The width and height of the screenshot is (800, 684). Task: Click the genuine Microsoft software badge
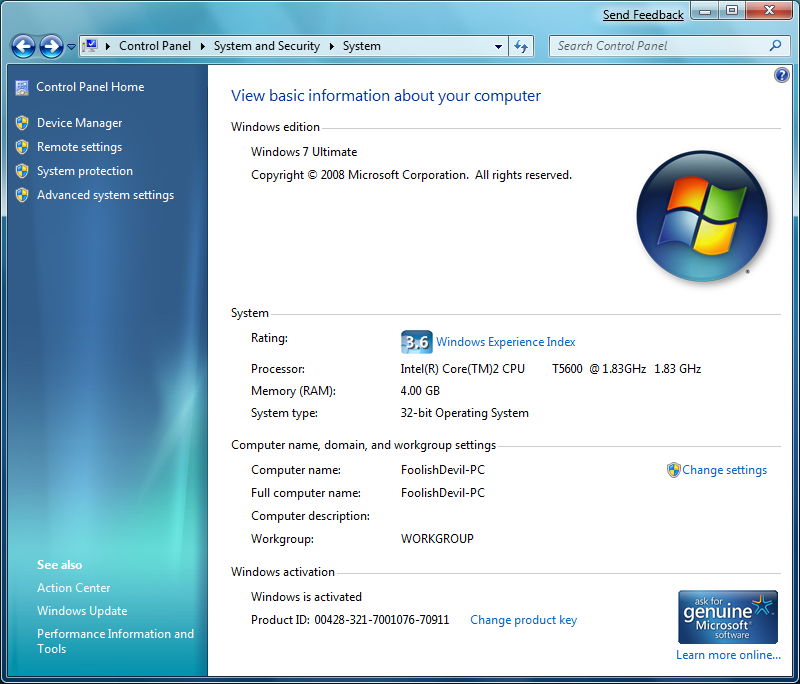pyautogui.click(x=728, y=617)
